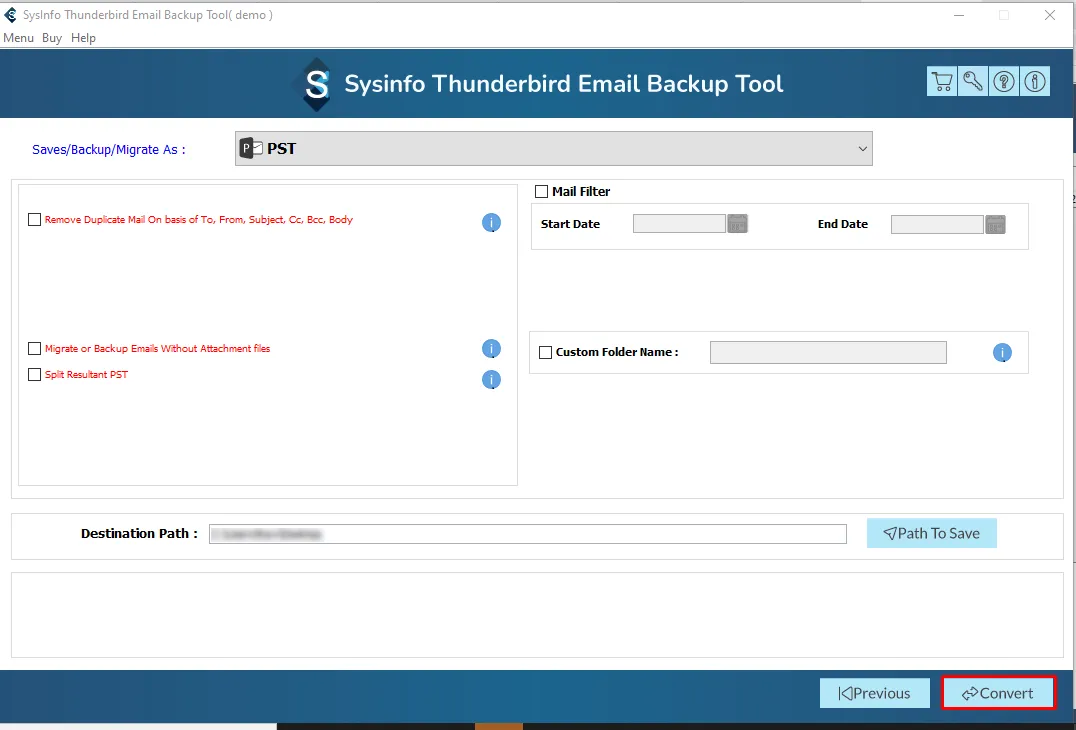This screenshot has height=730, width=1076.
Task: Open the Help menu
Action: pos(84,38)
